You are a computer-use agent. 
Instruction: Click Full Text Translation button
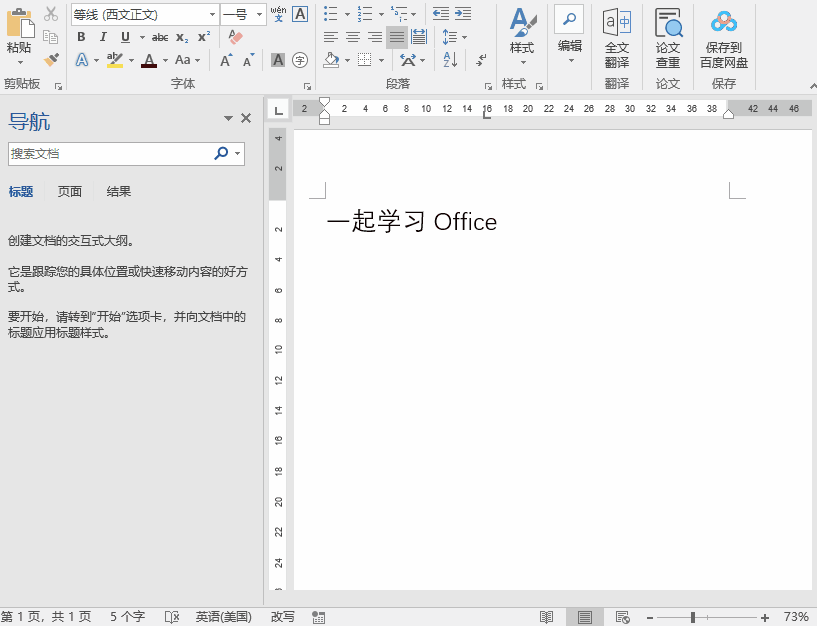[617, 39]
